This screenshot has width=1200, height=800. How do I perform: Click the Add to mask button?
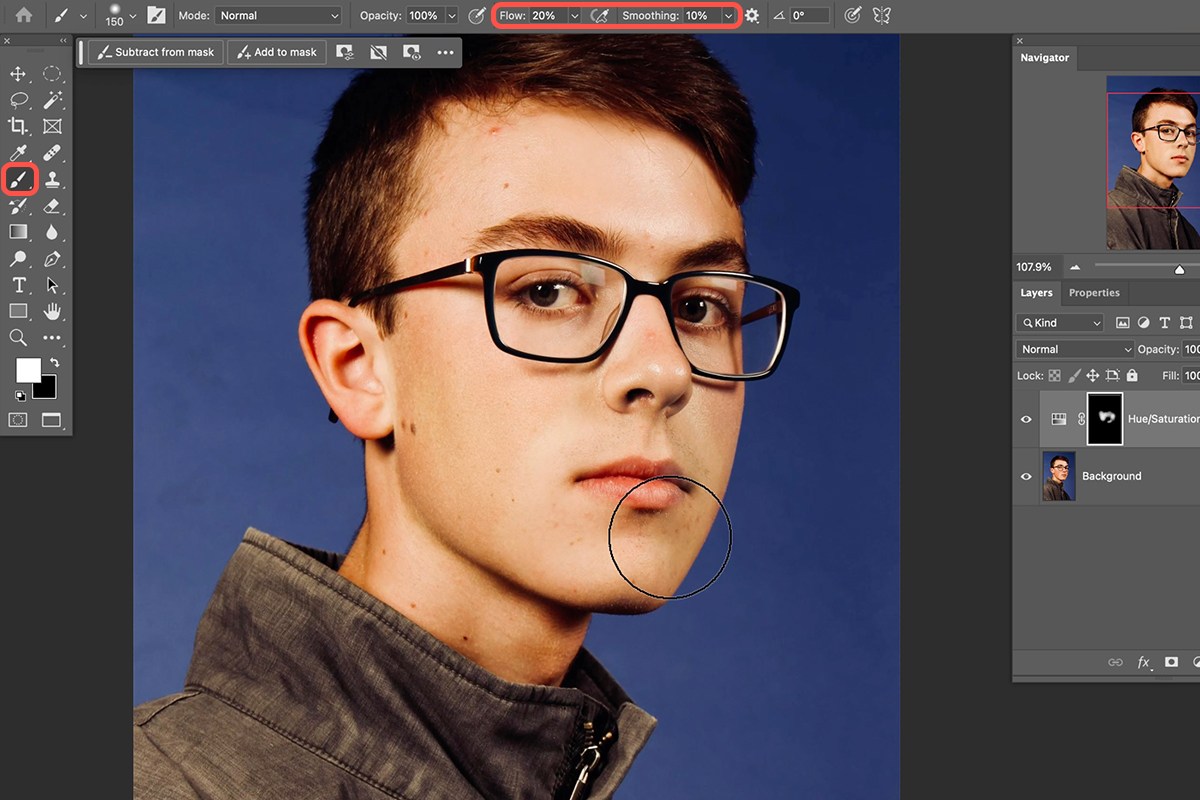click(276, 52)
